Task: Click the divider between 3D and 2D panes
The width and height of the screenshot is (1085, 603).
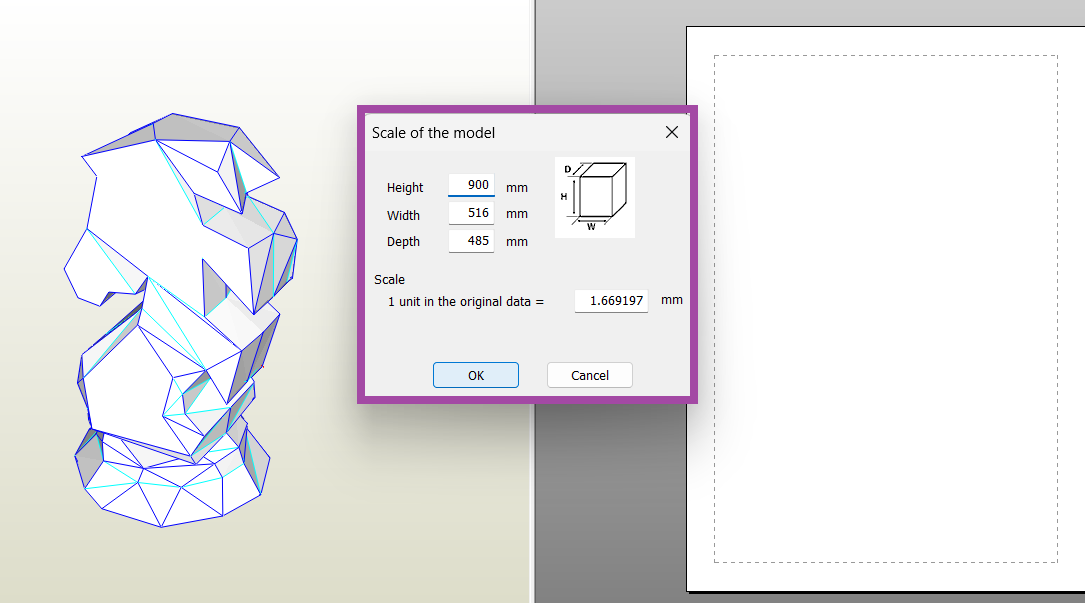Action: (533, 500)
